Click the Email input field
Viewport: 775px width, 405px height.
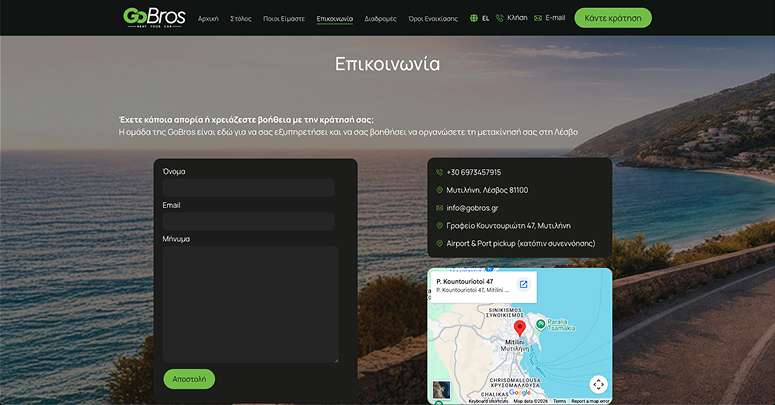[249, 222]
